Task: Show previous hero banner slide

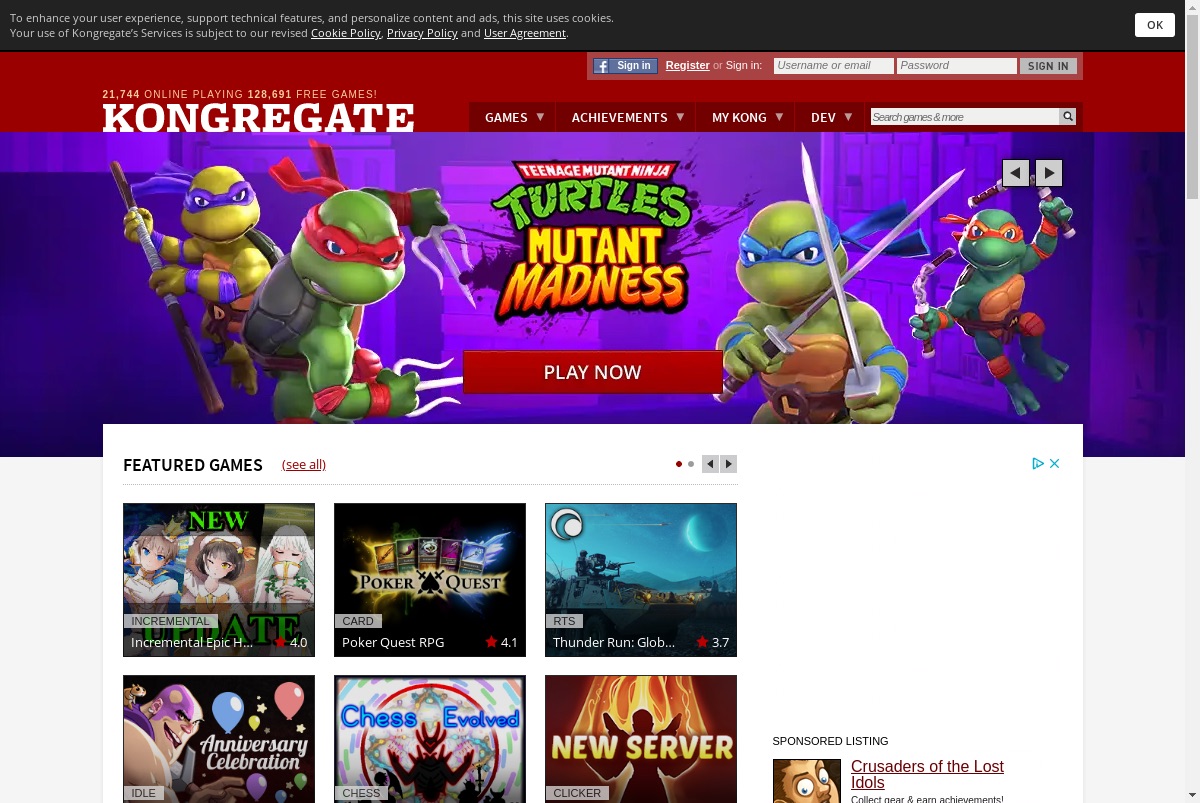Action: pos(1016,173)
